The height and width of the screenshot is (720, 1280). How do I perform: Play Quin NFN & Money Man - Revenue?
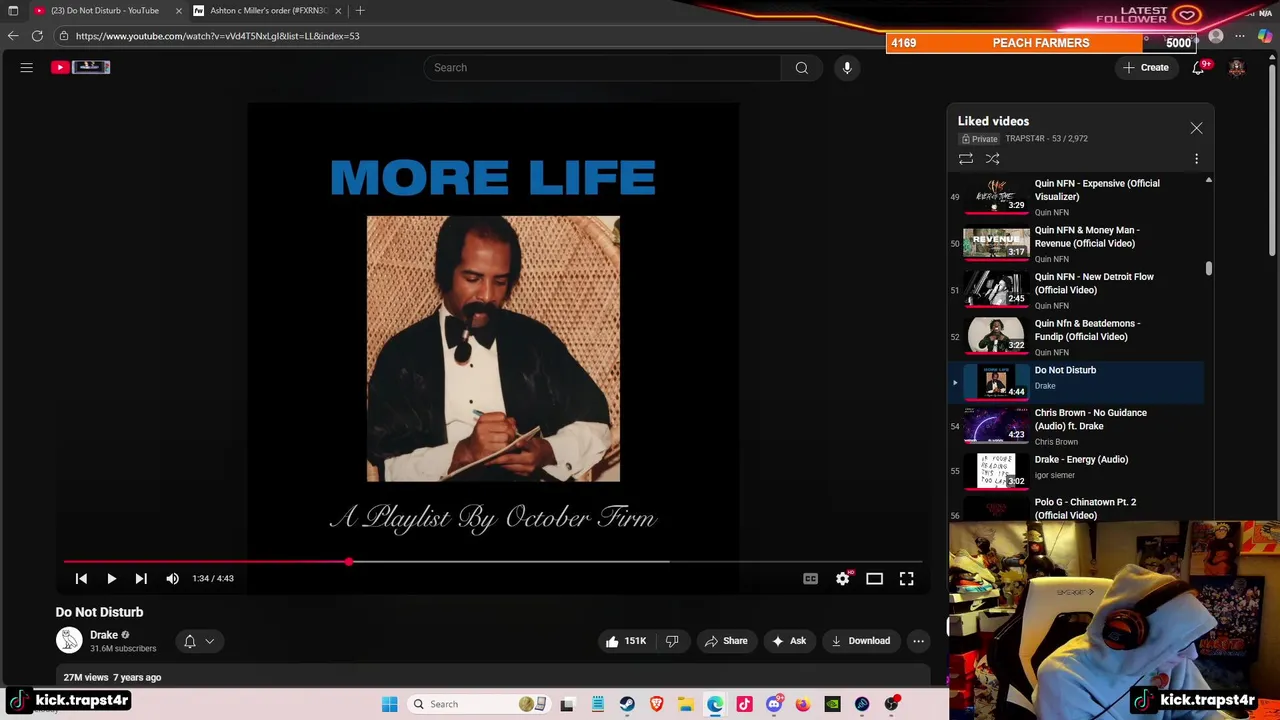point(1078,244)
